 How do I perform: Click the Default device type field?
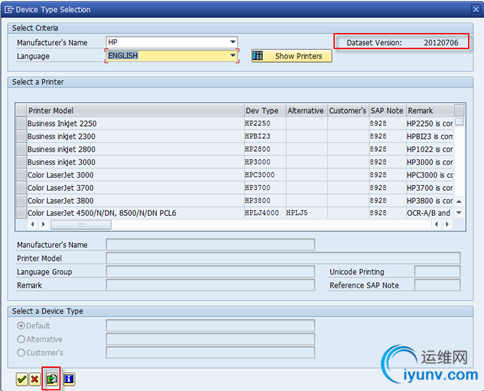coord(210,325)
